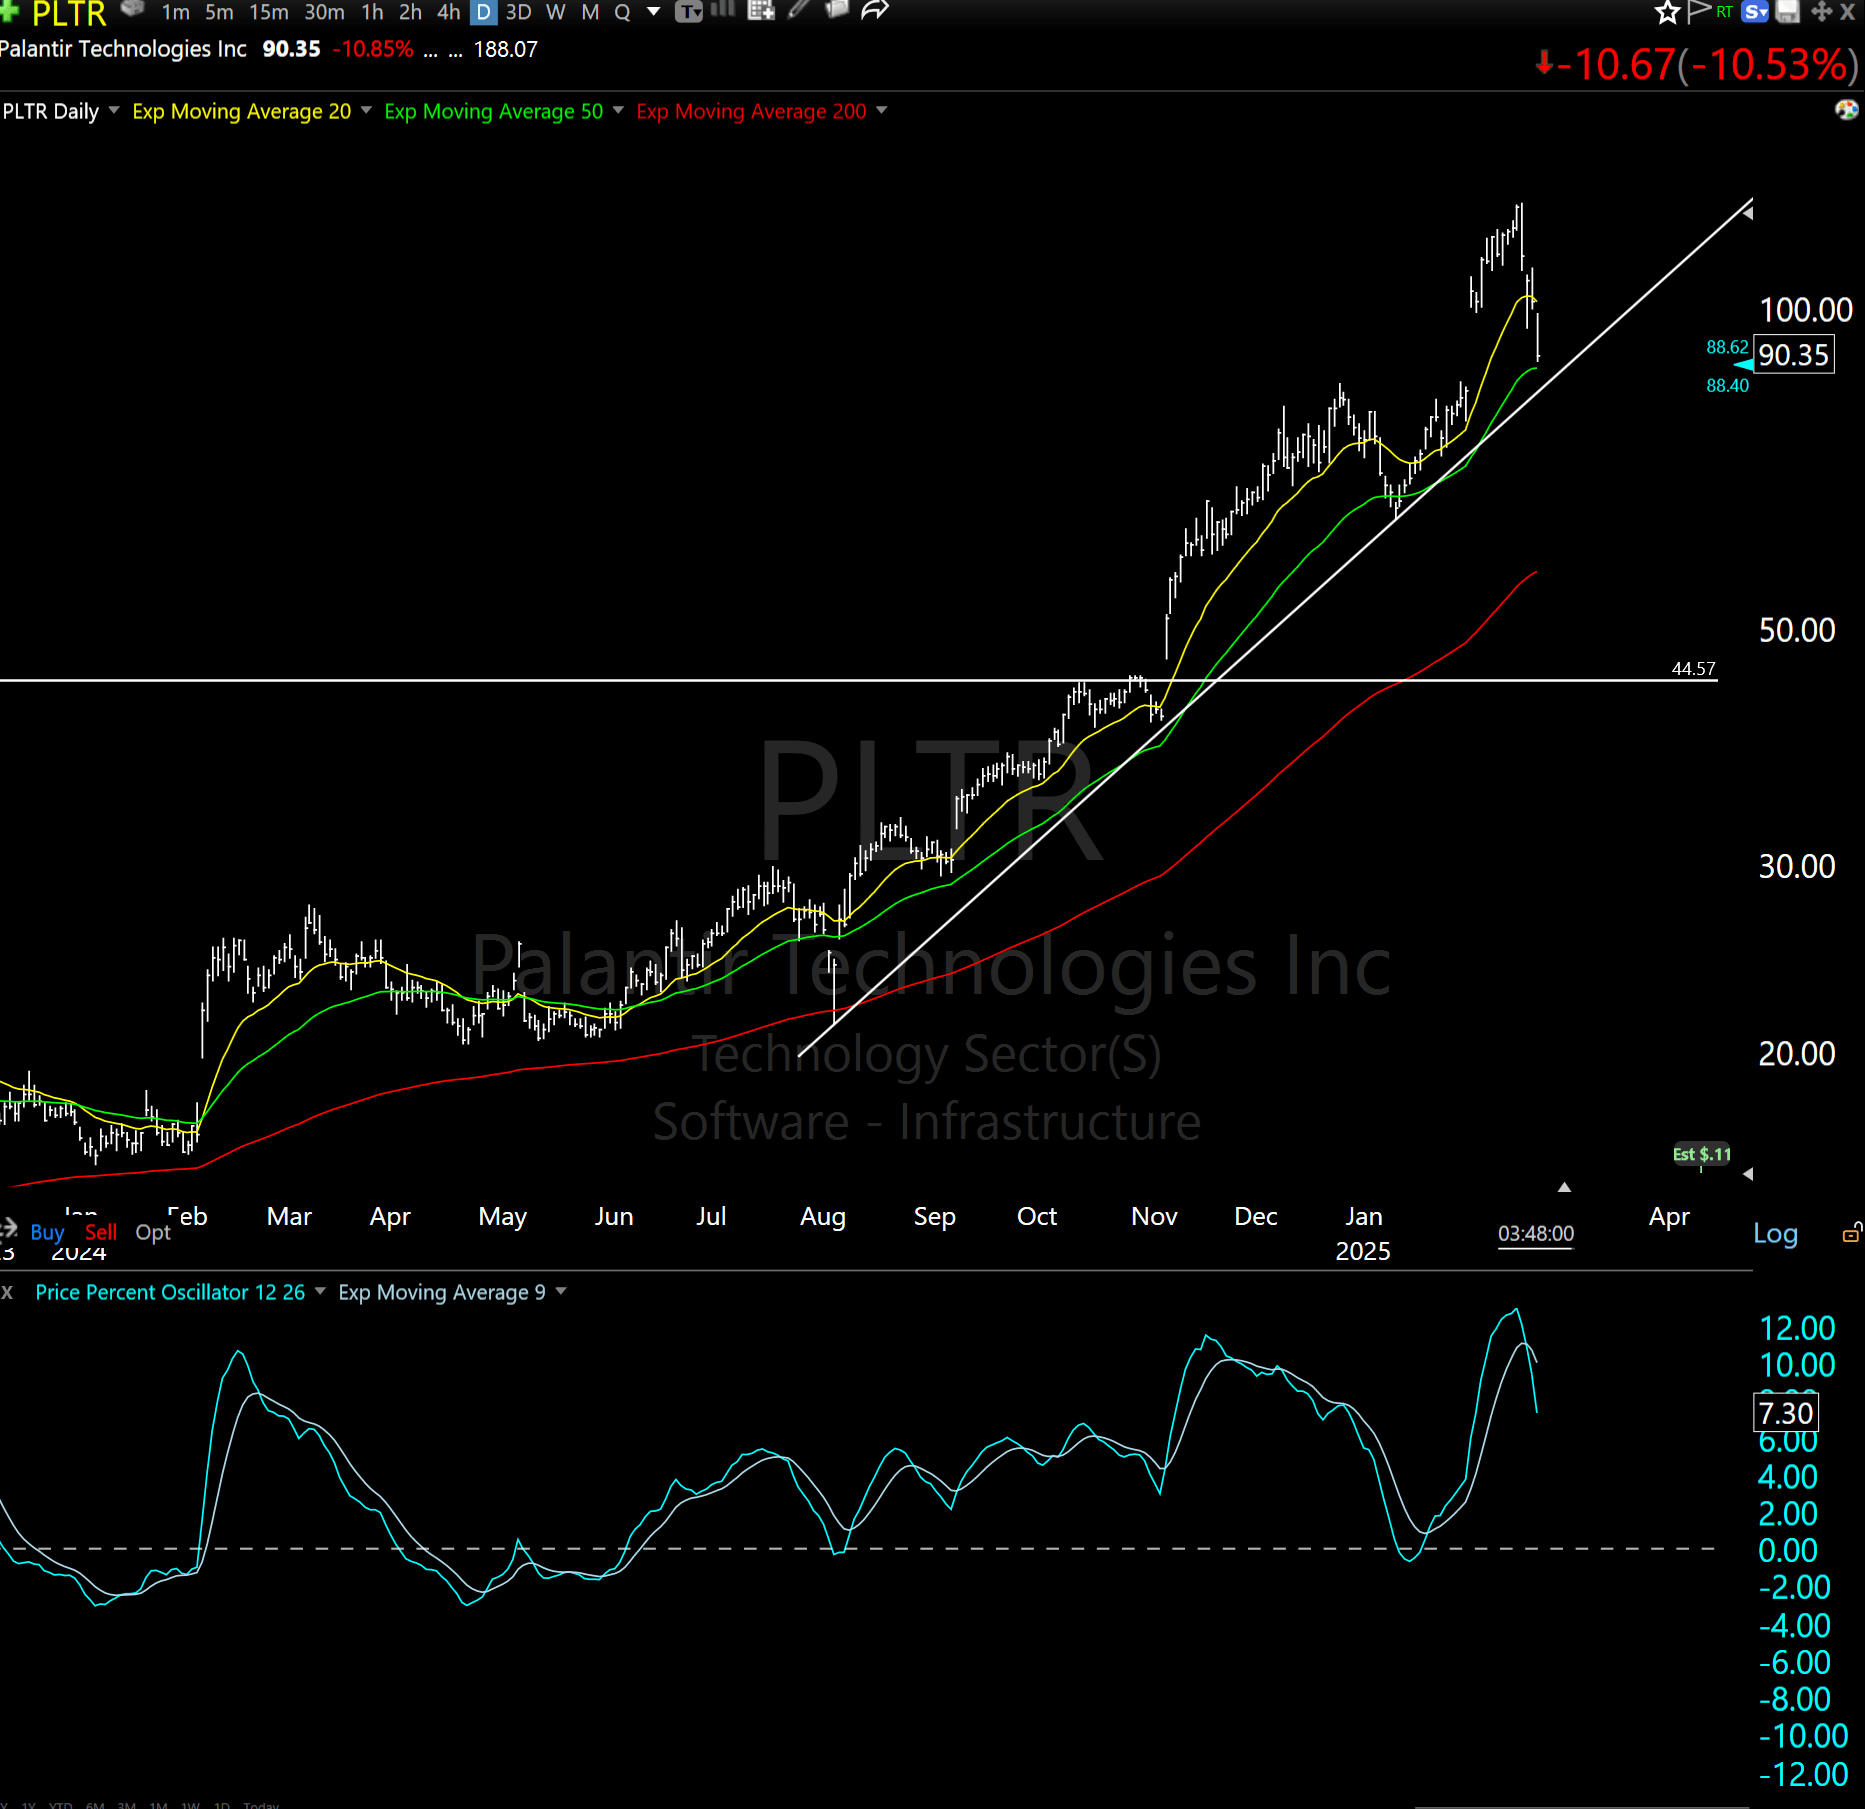Click the 88.40 cyan price label
This screenshot has height=1809, width=1865.
(1727, 385)
